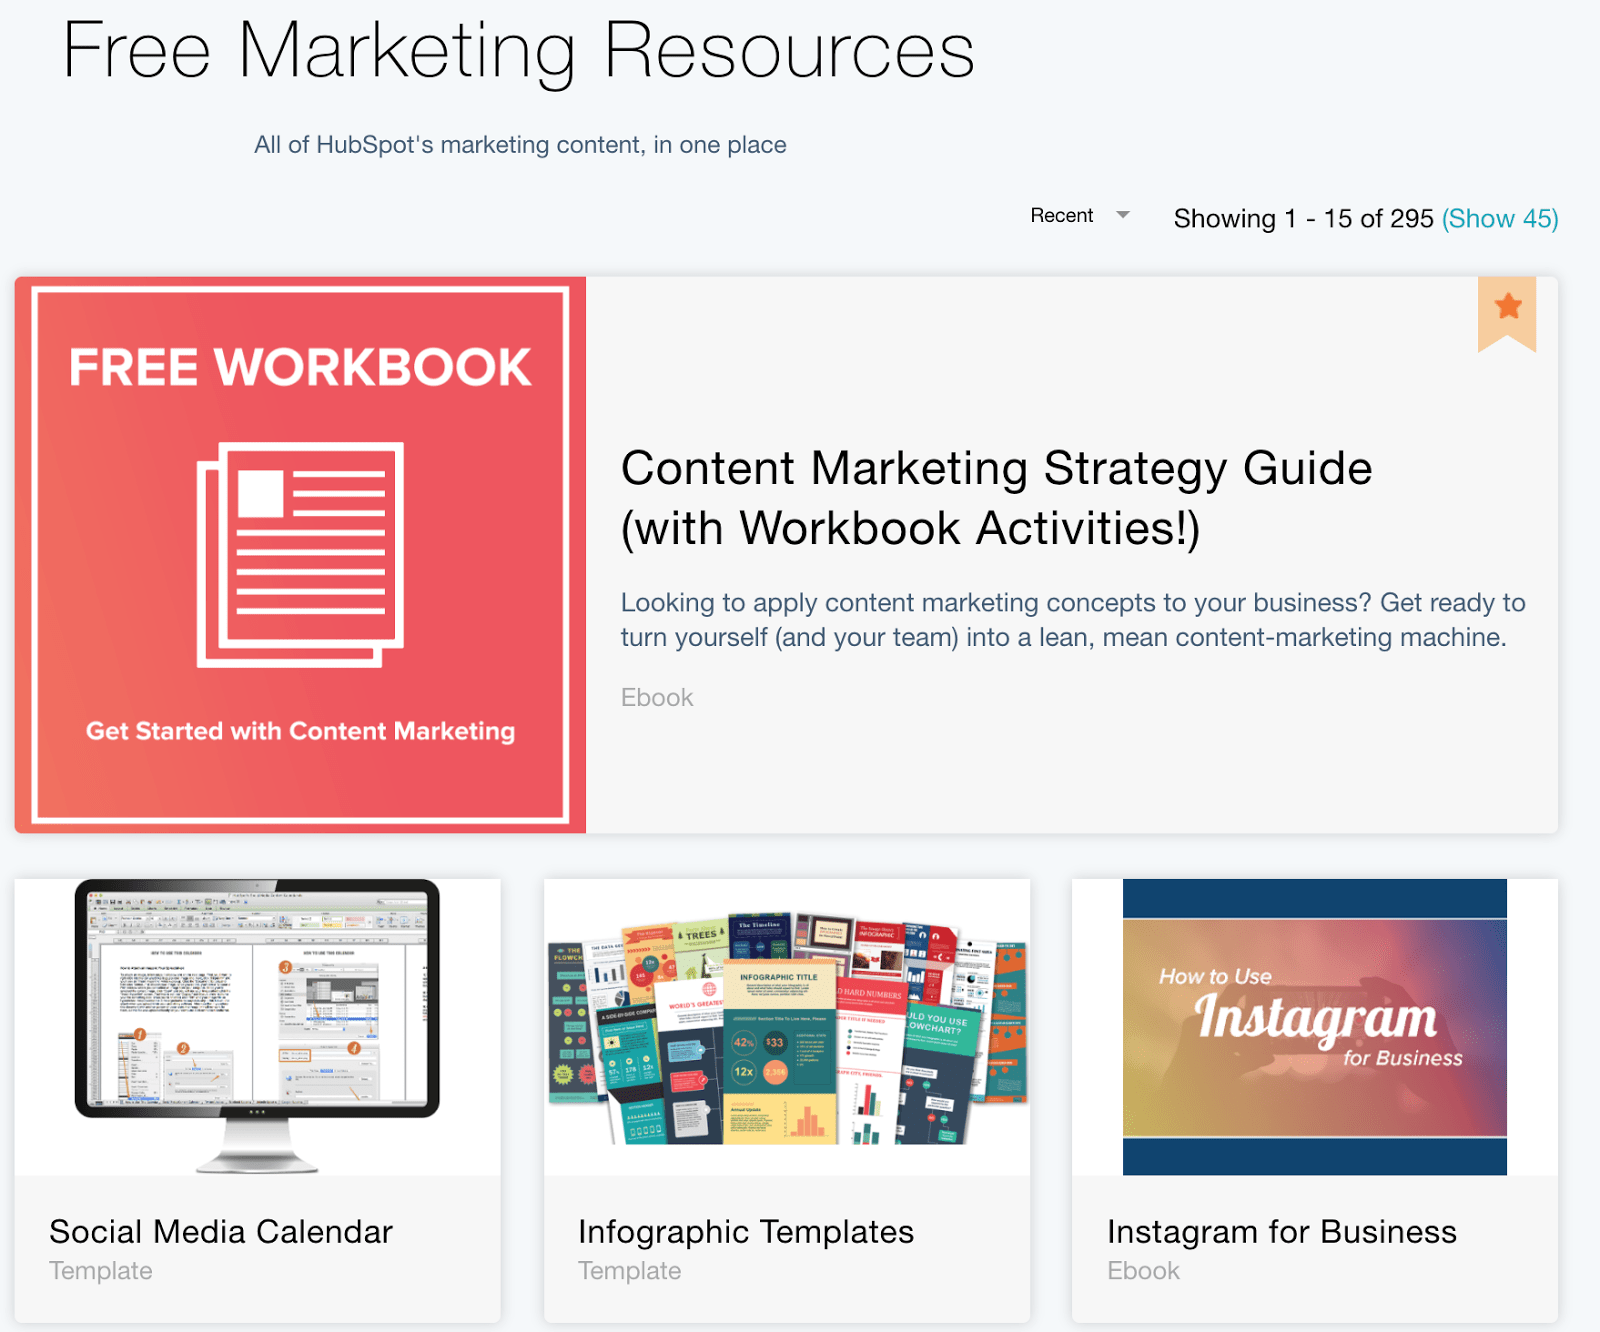The image size is (1600, 1332).
Task: Click Social Media Calendar title
Action: click(x=221, y=1232)
